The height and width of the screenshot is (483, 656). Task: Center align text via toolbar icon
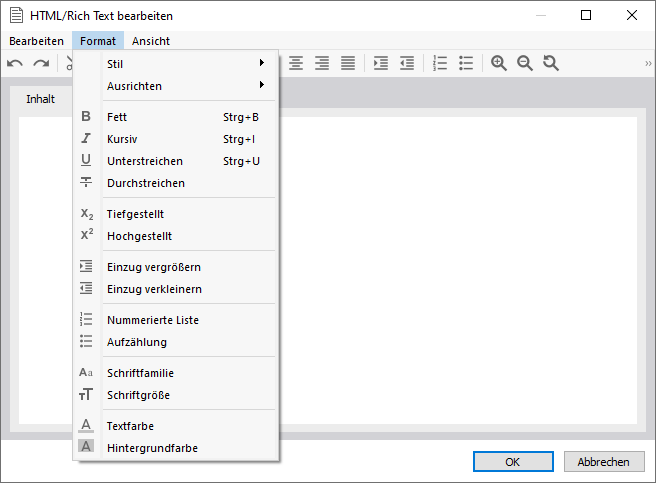click(296, 63)
